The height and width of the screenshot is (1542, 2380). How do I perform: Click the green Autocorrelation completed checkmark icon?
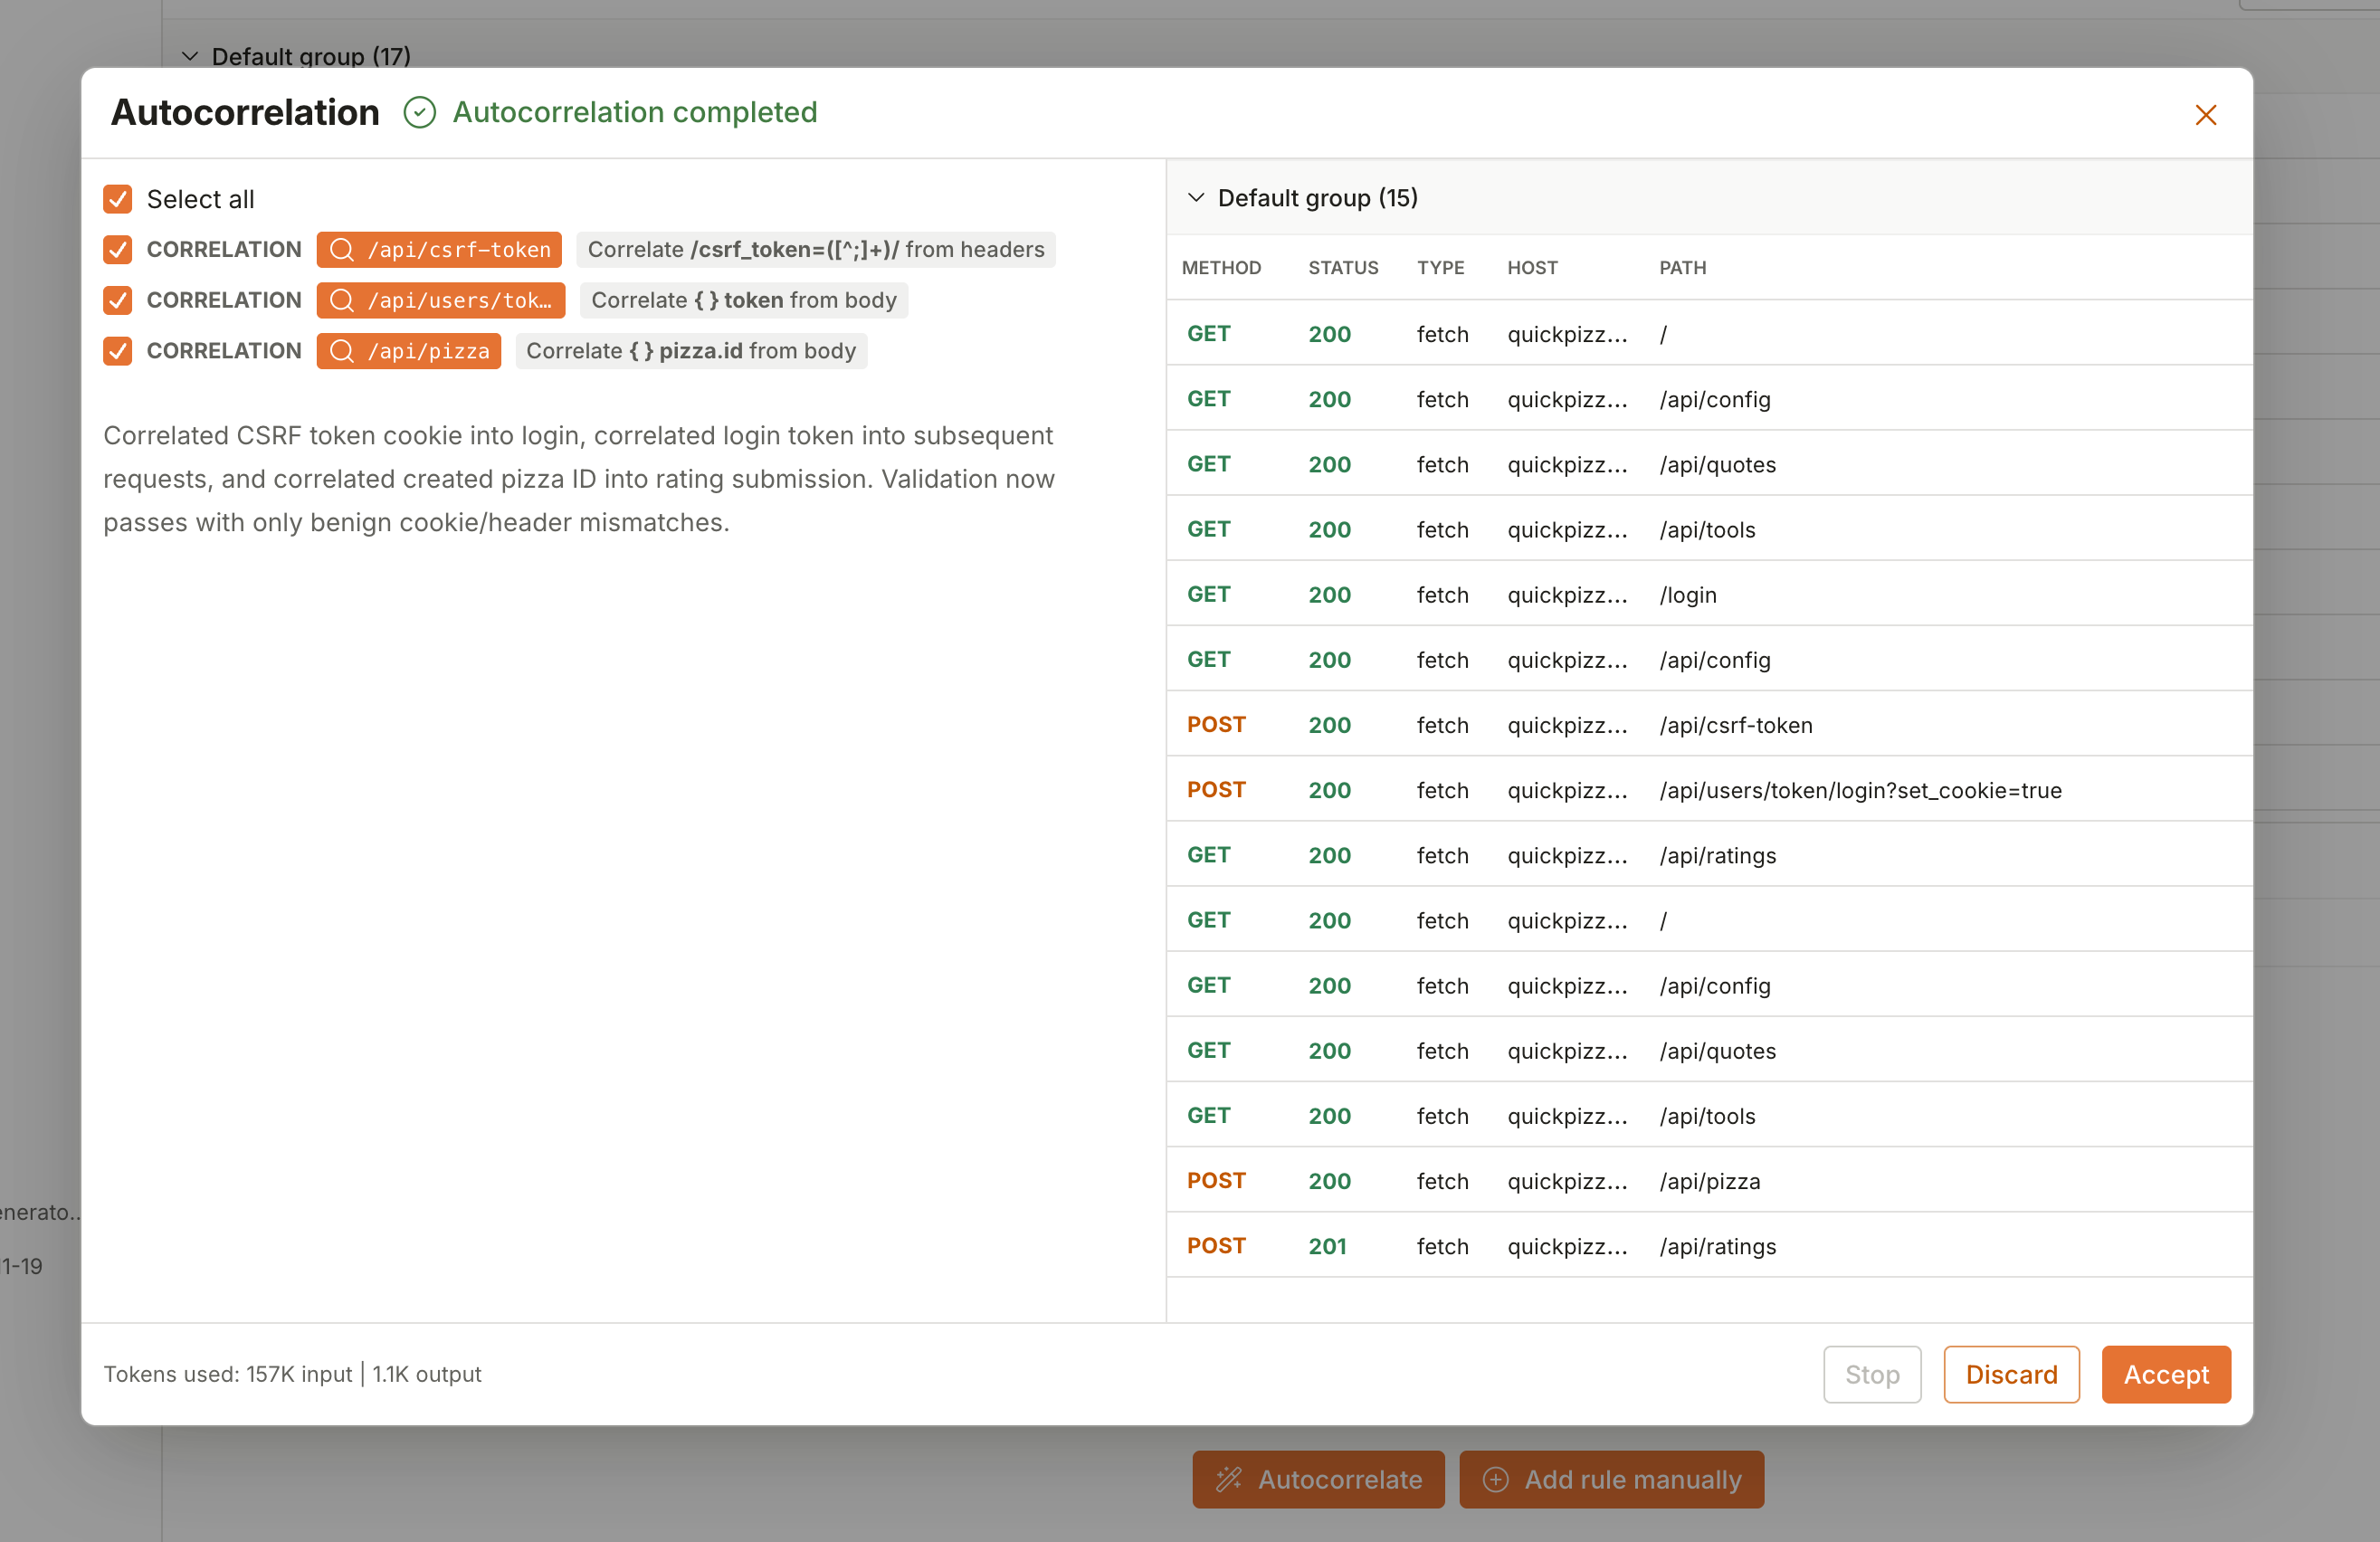420,112
